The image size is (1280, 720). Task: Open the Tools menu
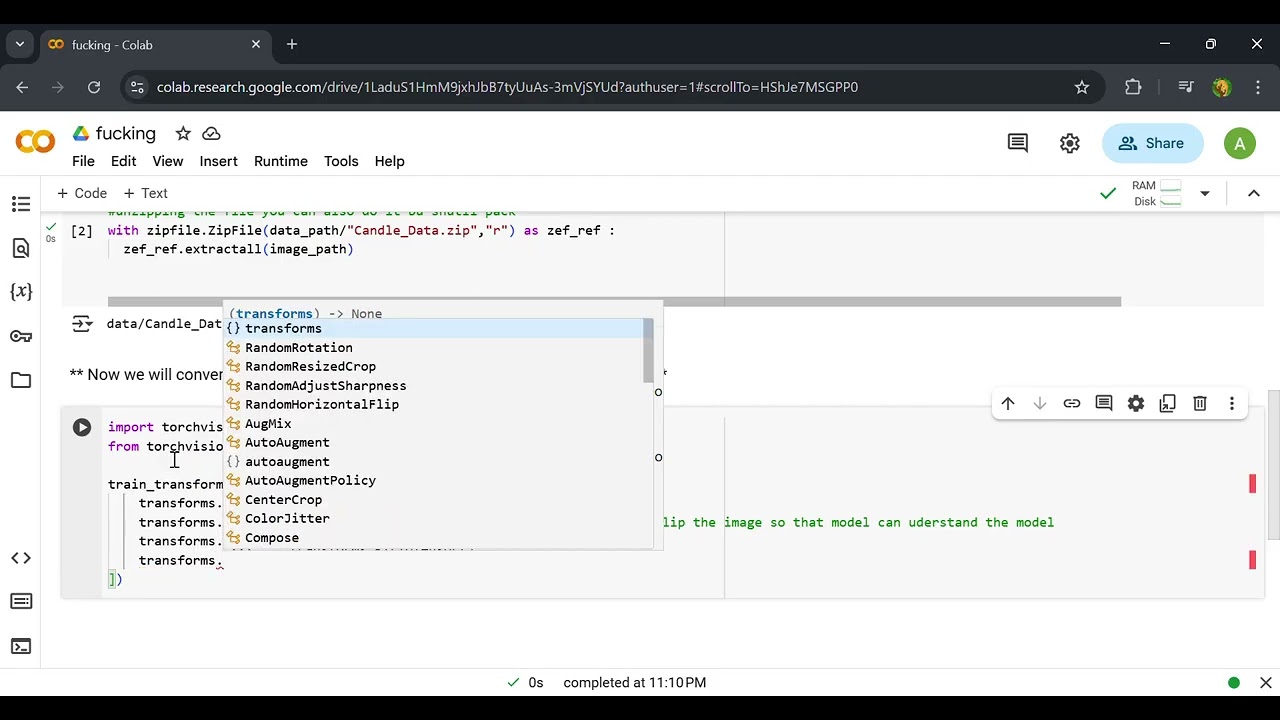[x=341, y=161]
